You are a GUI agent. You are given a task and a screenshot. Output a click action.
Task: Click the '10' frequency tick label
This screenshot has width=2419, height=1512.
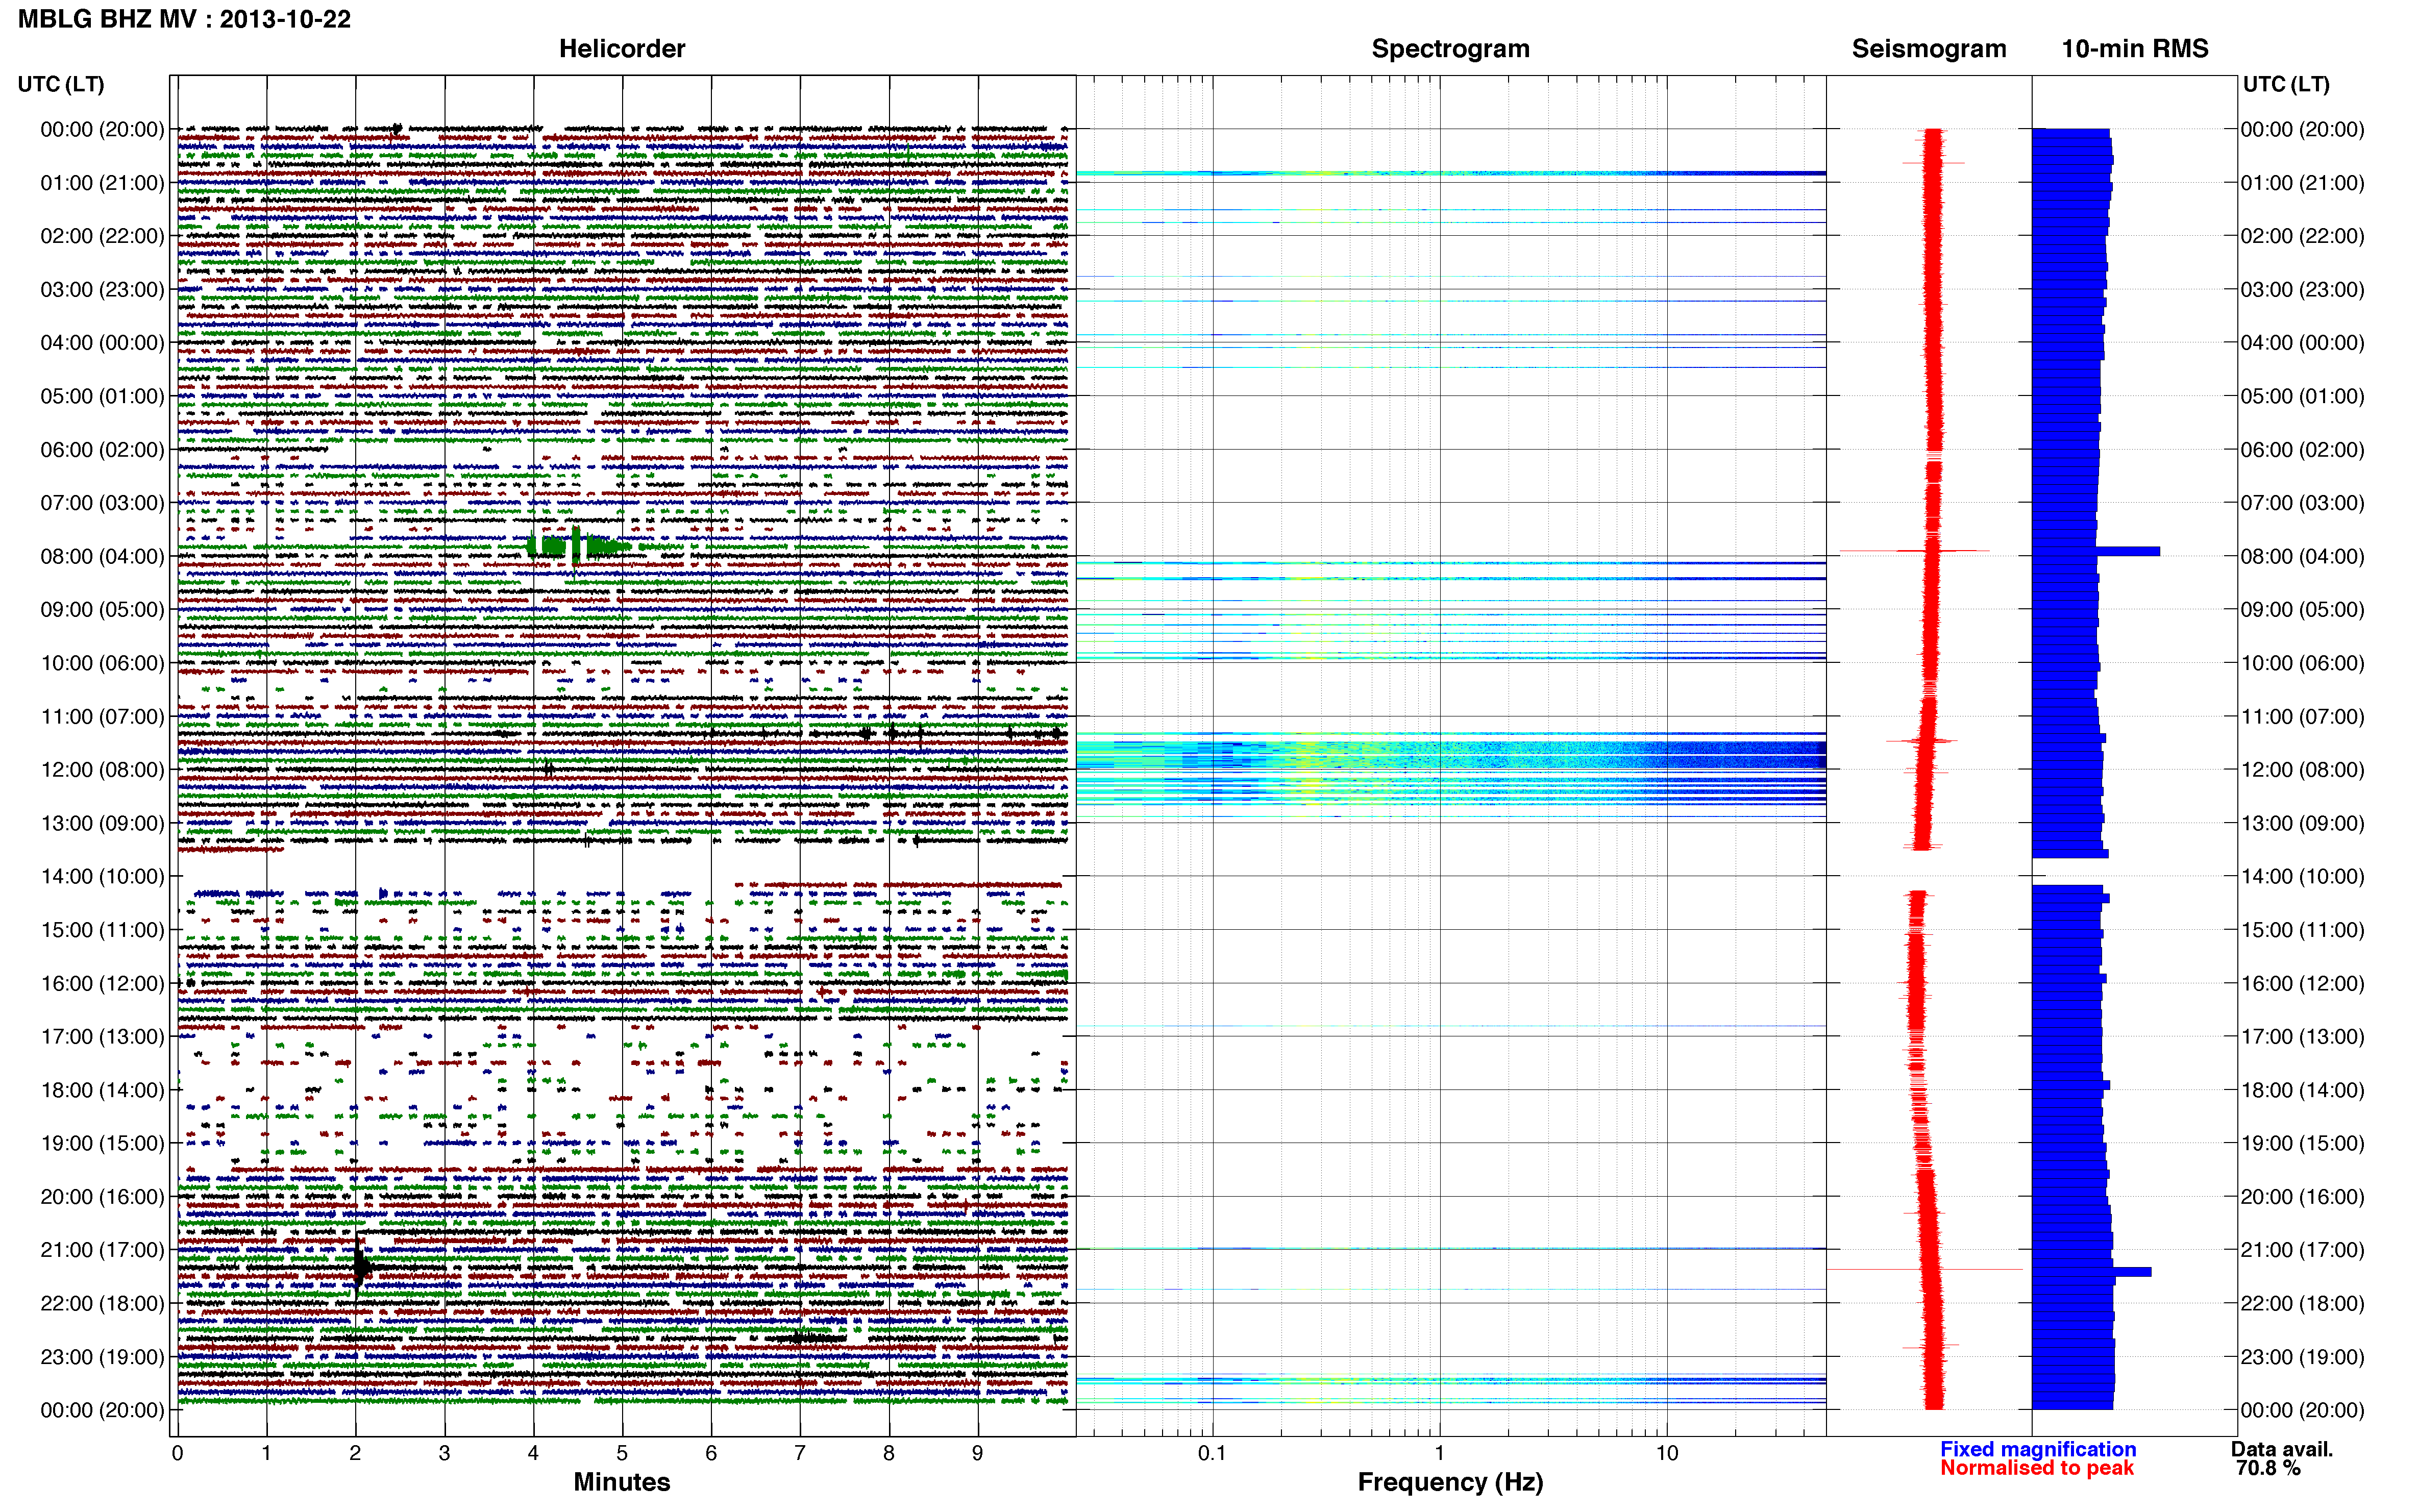1667,1453
